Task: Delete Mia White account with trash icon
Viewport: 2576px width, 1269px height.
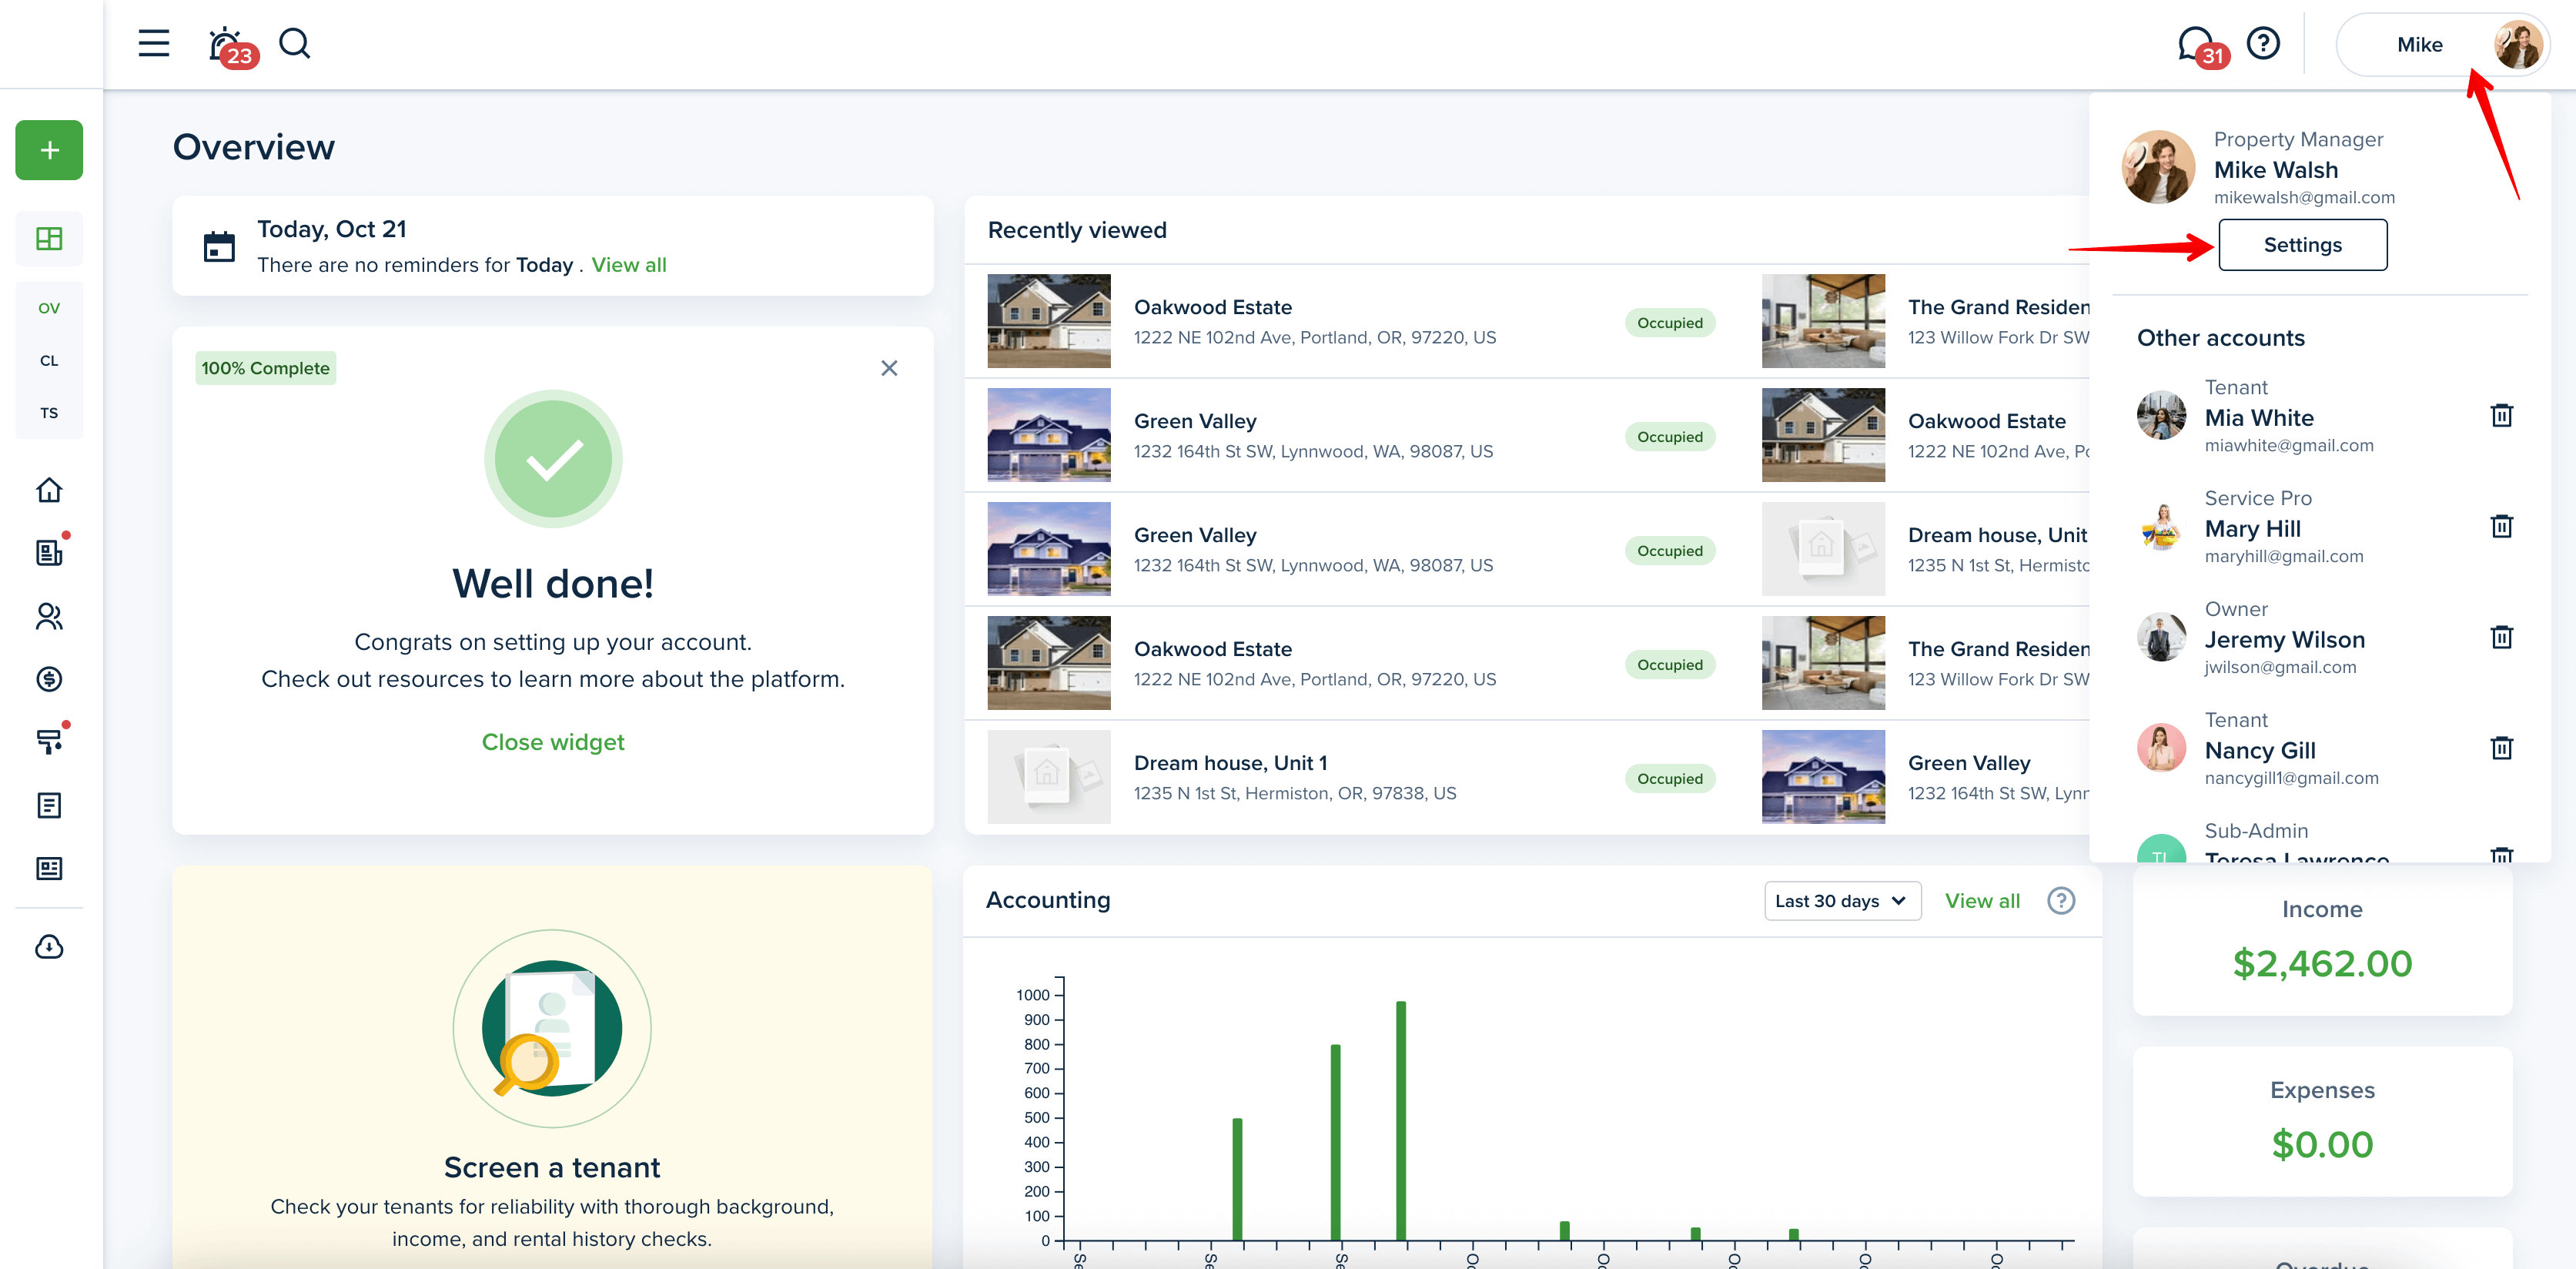Action: click(x=2501, y=416)
